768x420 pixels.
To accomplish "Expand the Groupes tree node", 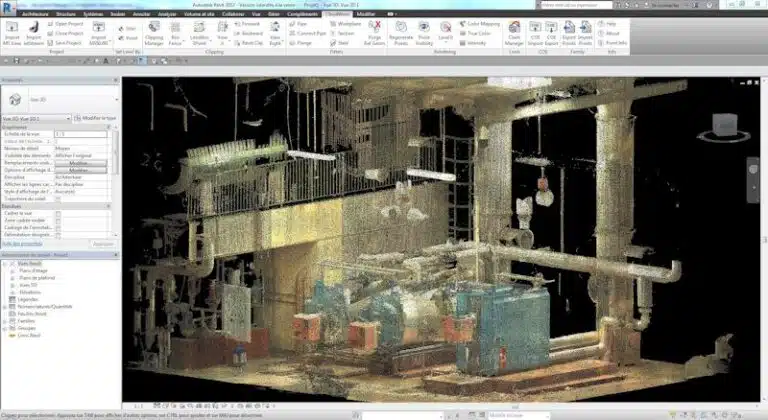I will 5,327.
